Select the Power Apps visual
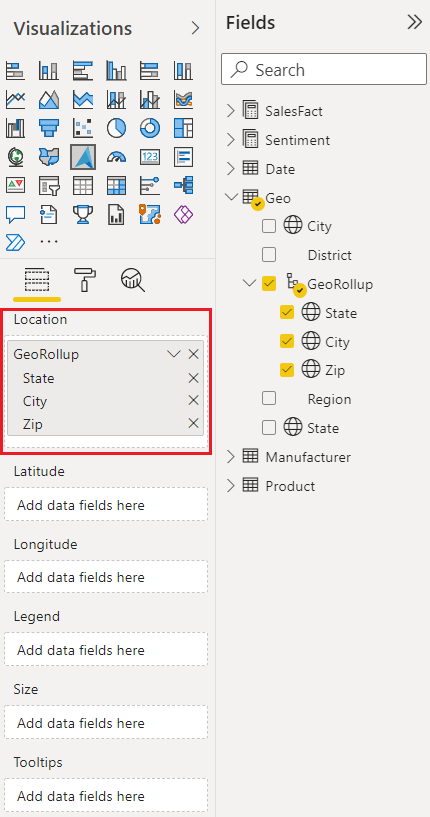 [183, 214]
